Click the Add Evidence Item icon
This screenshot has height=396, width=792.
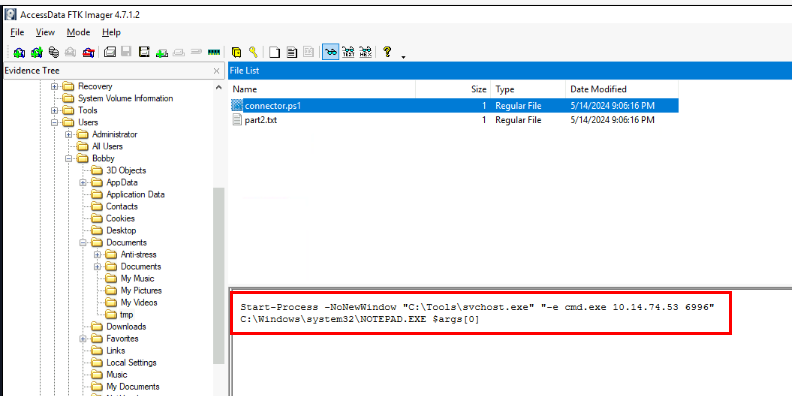click(19, 52)
